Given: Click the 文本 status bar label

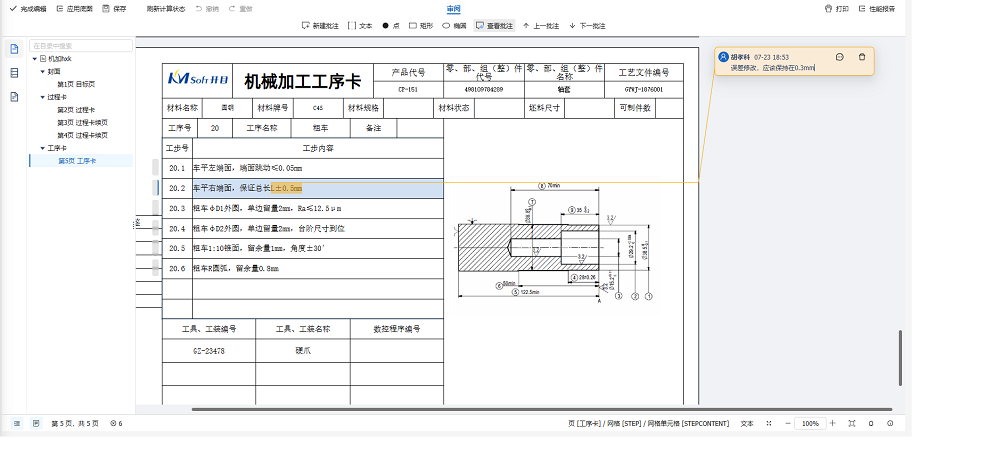Looking at the screenshot, I should click(747, 423).
